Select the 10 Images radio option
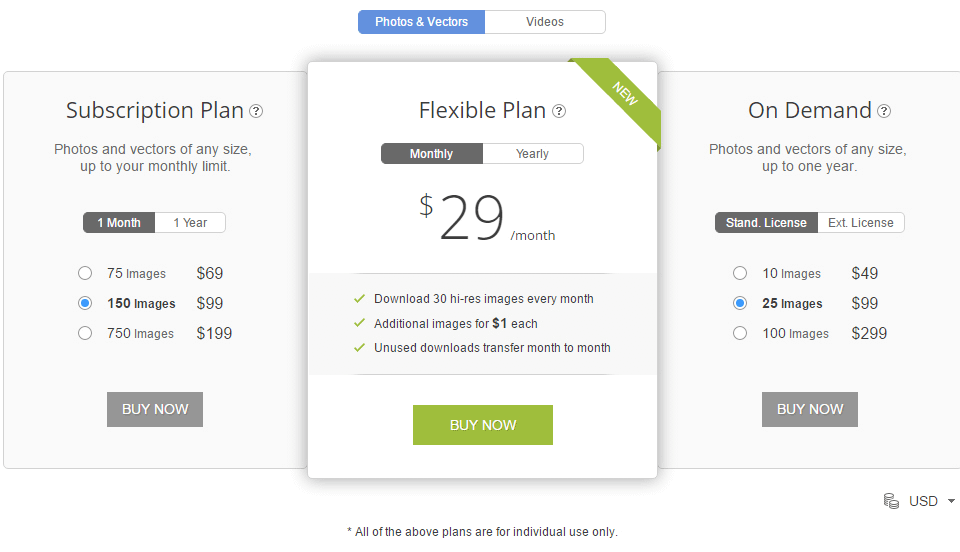 click(x=740, y=273)
